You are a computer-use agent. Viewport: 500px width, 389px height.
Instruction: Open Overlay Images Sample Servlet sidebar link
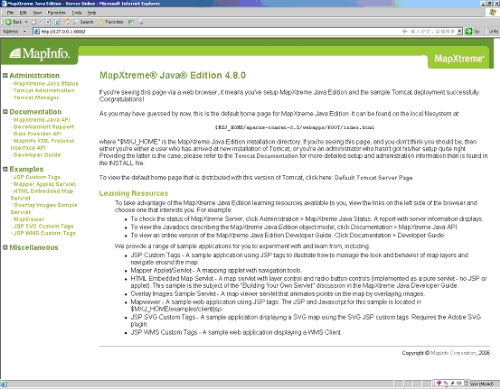[44, 208]
